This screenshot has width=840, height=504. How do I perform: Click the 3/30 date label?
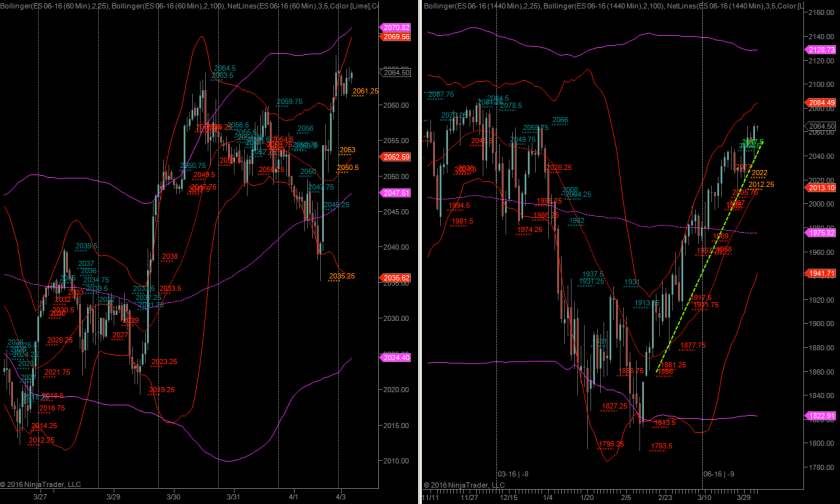pos(173,497)
